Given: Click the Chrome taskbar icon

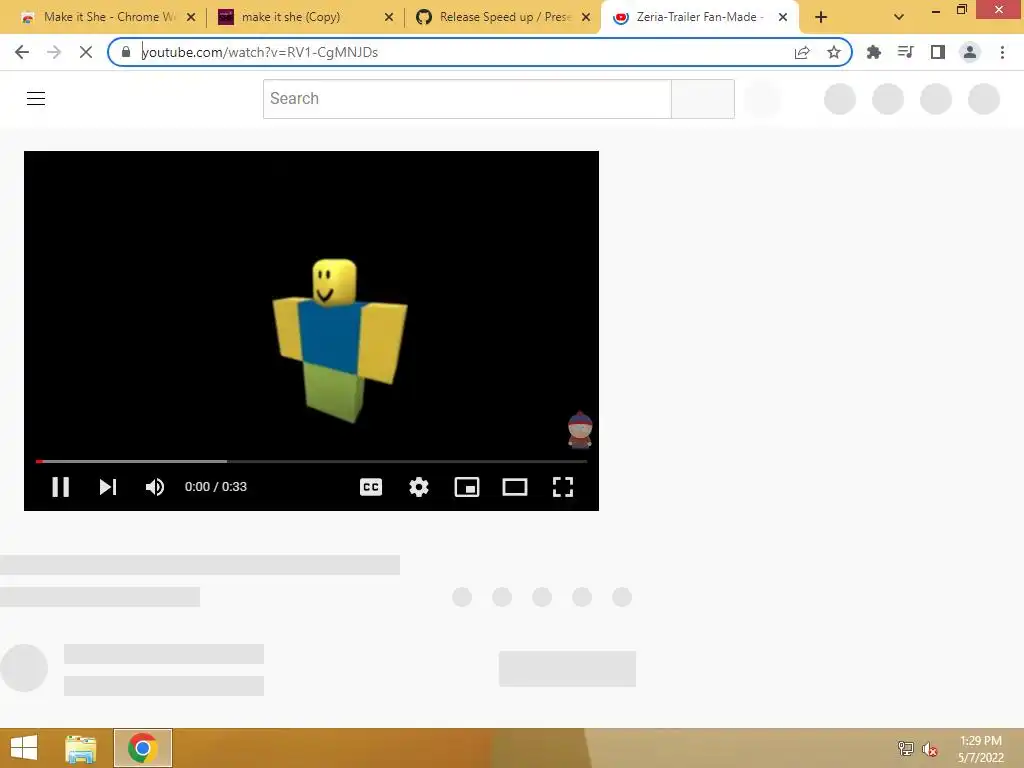Looking at the screenshot, I should 143,748.
